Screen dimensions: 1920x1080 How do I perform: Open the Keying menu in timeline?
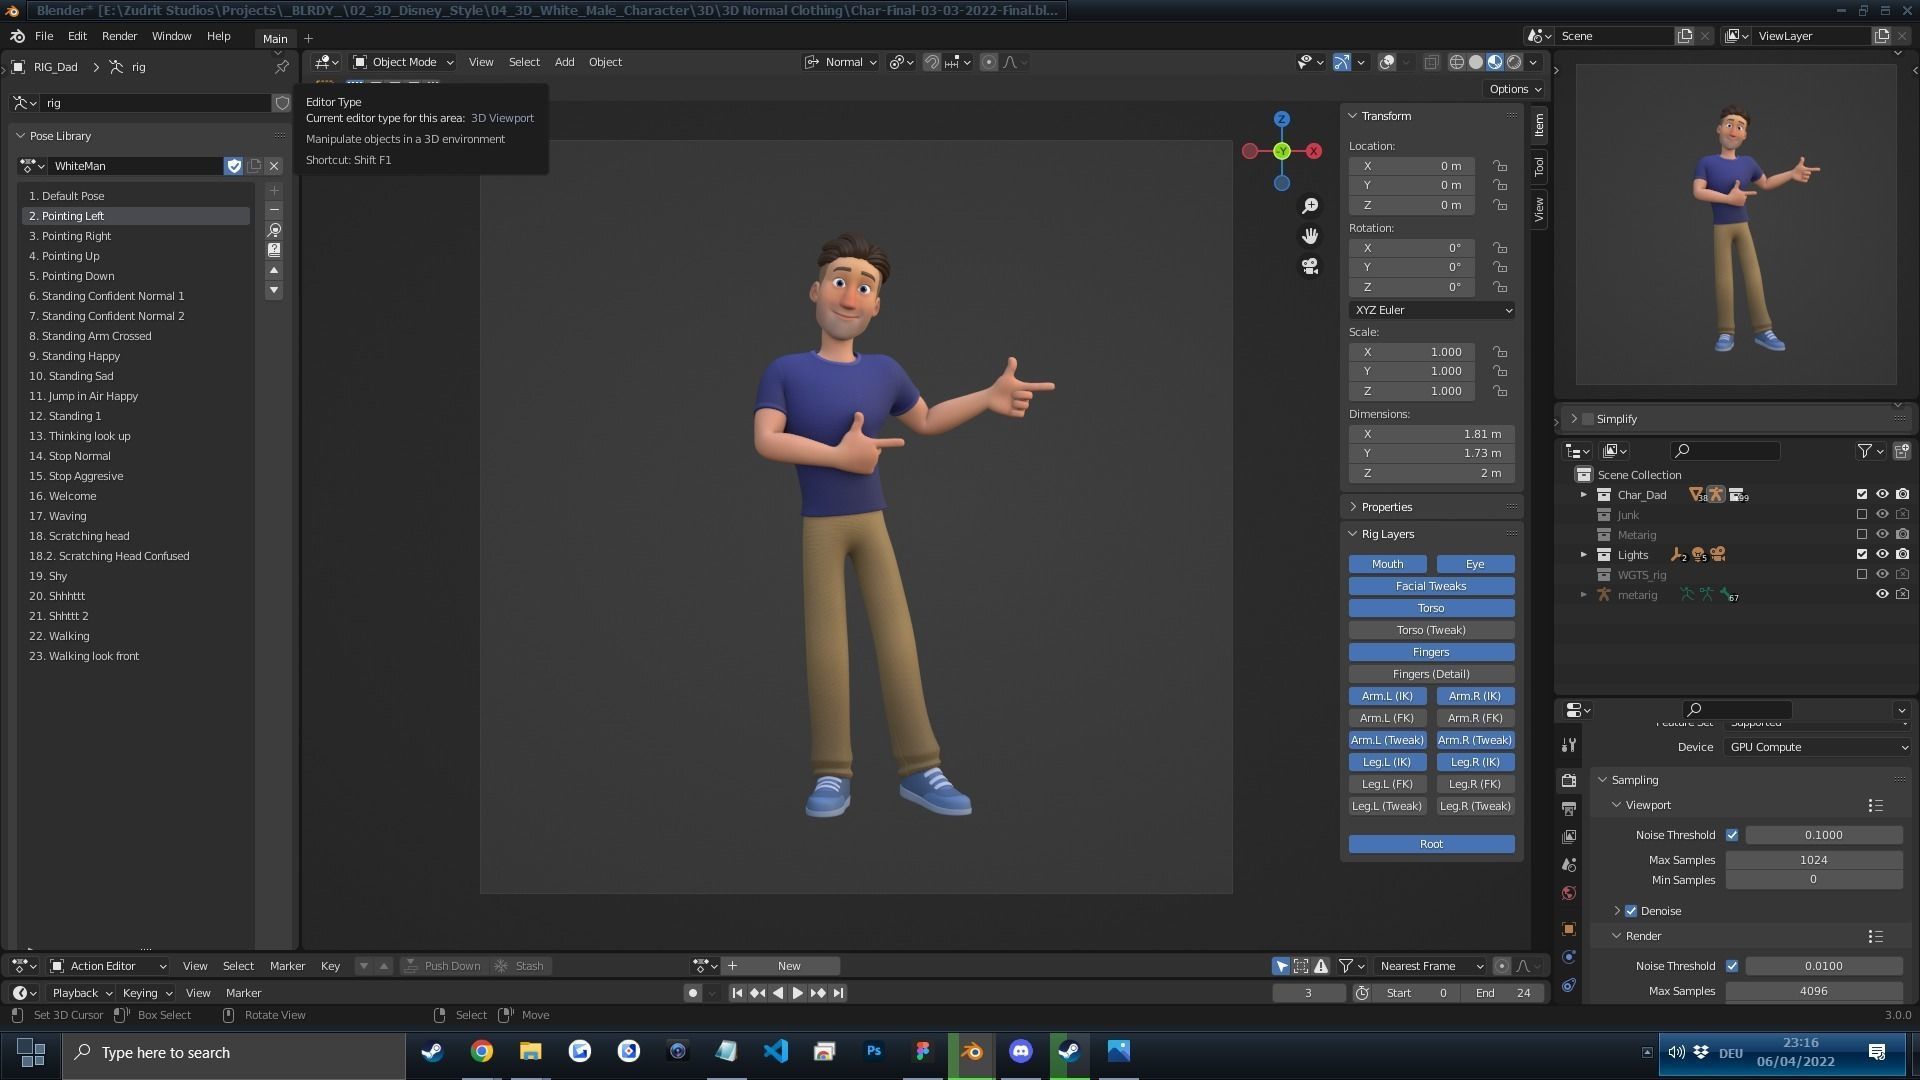(146, 993)
